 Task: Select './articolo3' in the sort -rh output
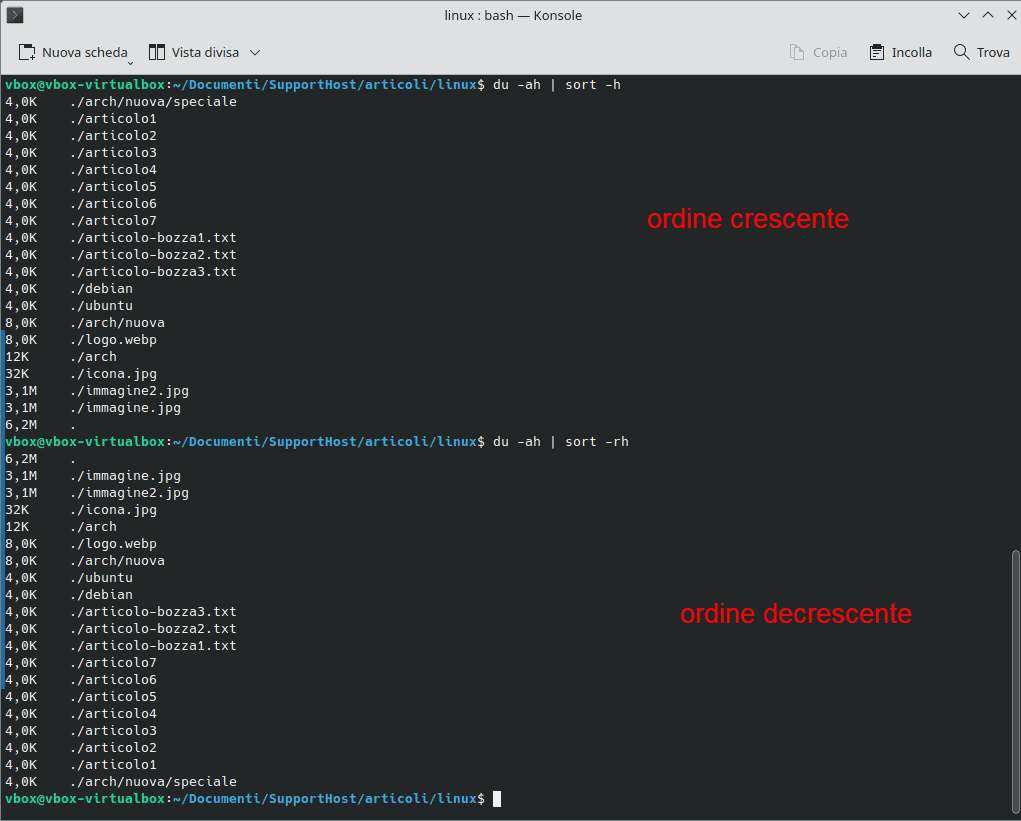pos(113,731)
